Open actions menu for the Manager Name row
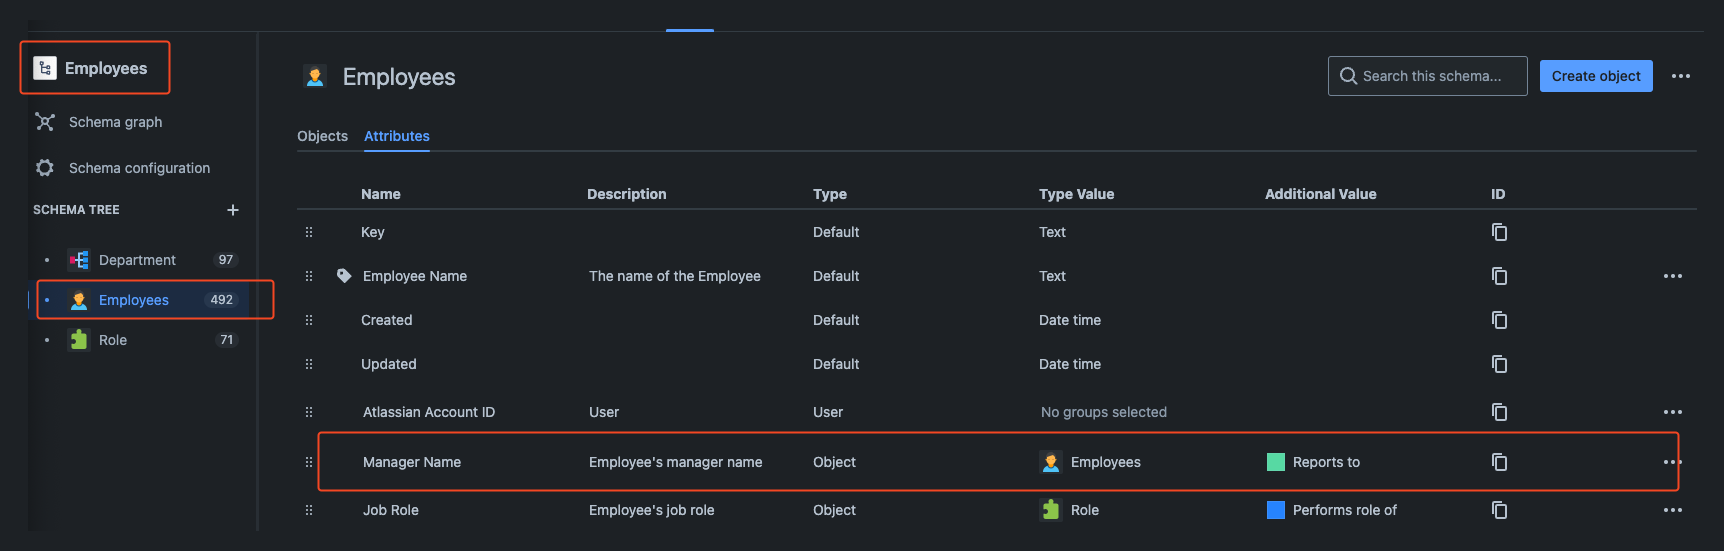Viewport: 1724px width, 551px height. click(x=1673, y=462)
